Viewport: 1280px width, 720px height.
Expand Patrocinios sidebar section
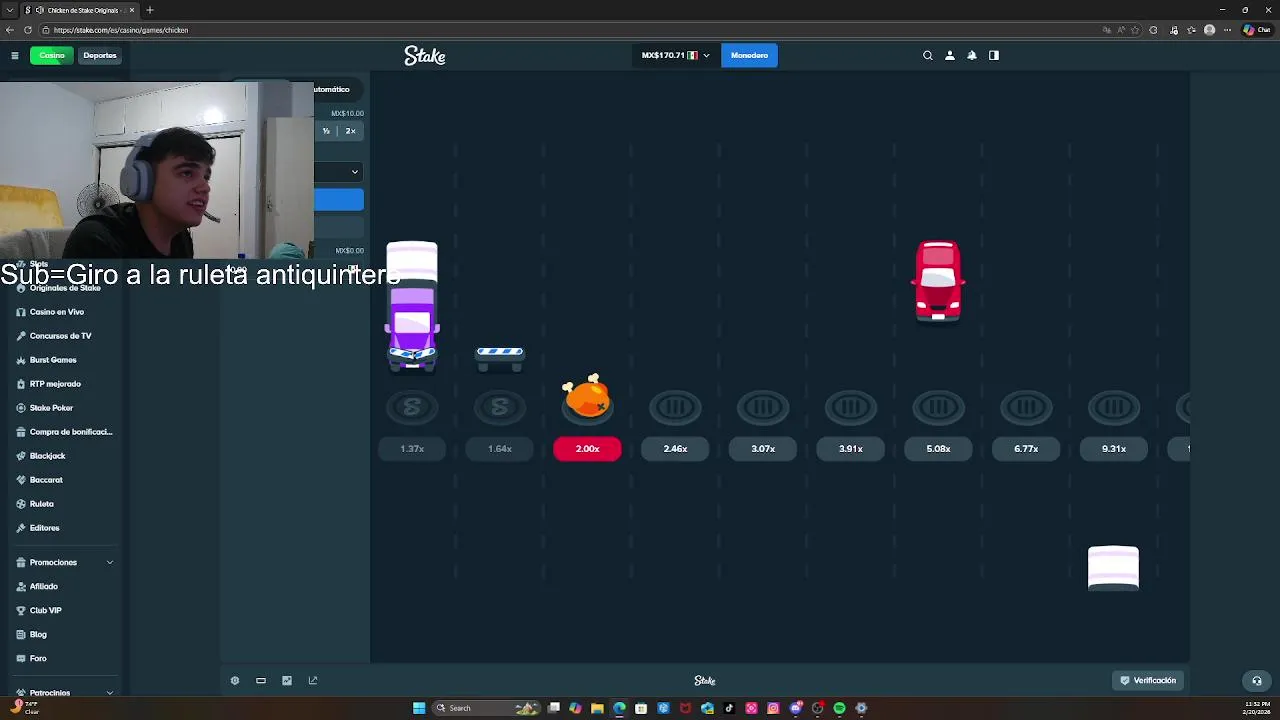coord(65,692)
